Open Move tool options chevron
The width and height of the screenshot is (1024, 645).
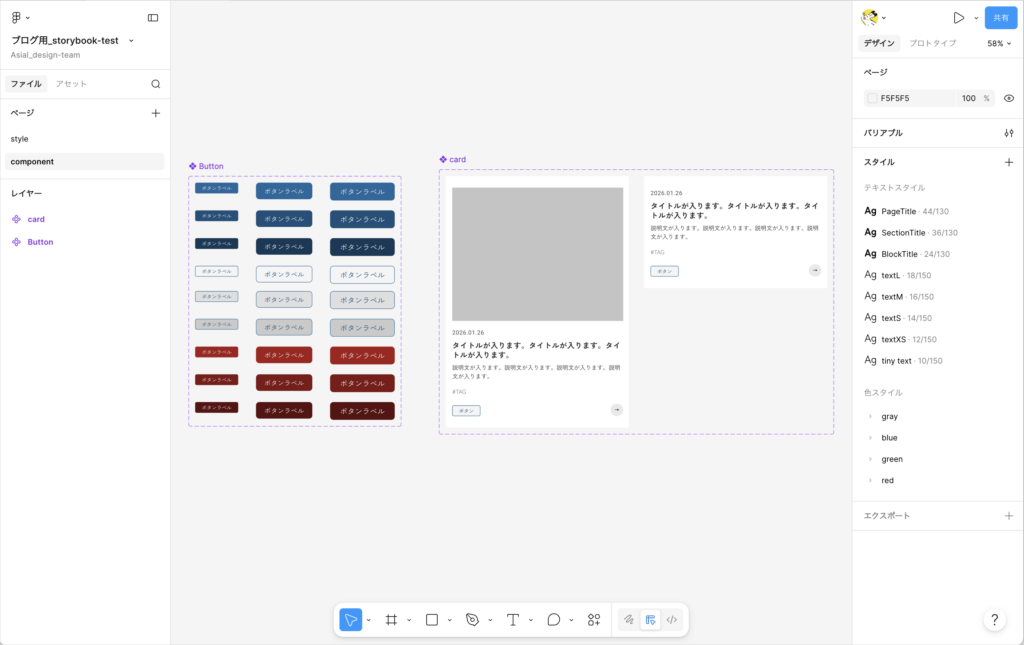click(369, 620)
